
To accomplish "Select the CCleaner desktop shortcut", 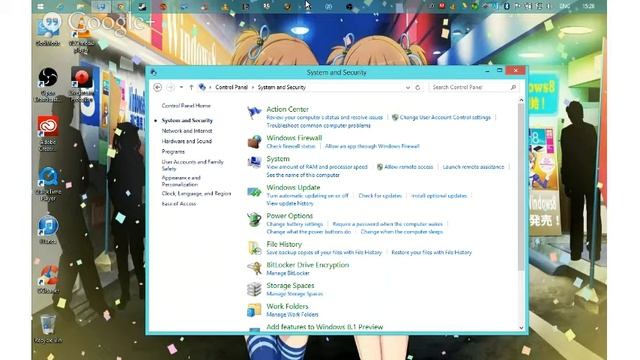I will [48, 279].
